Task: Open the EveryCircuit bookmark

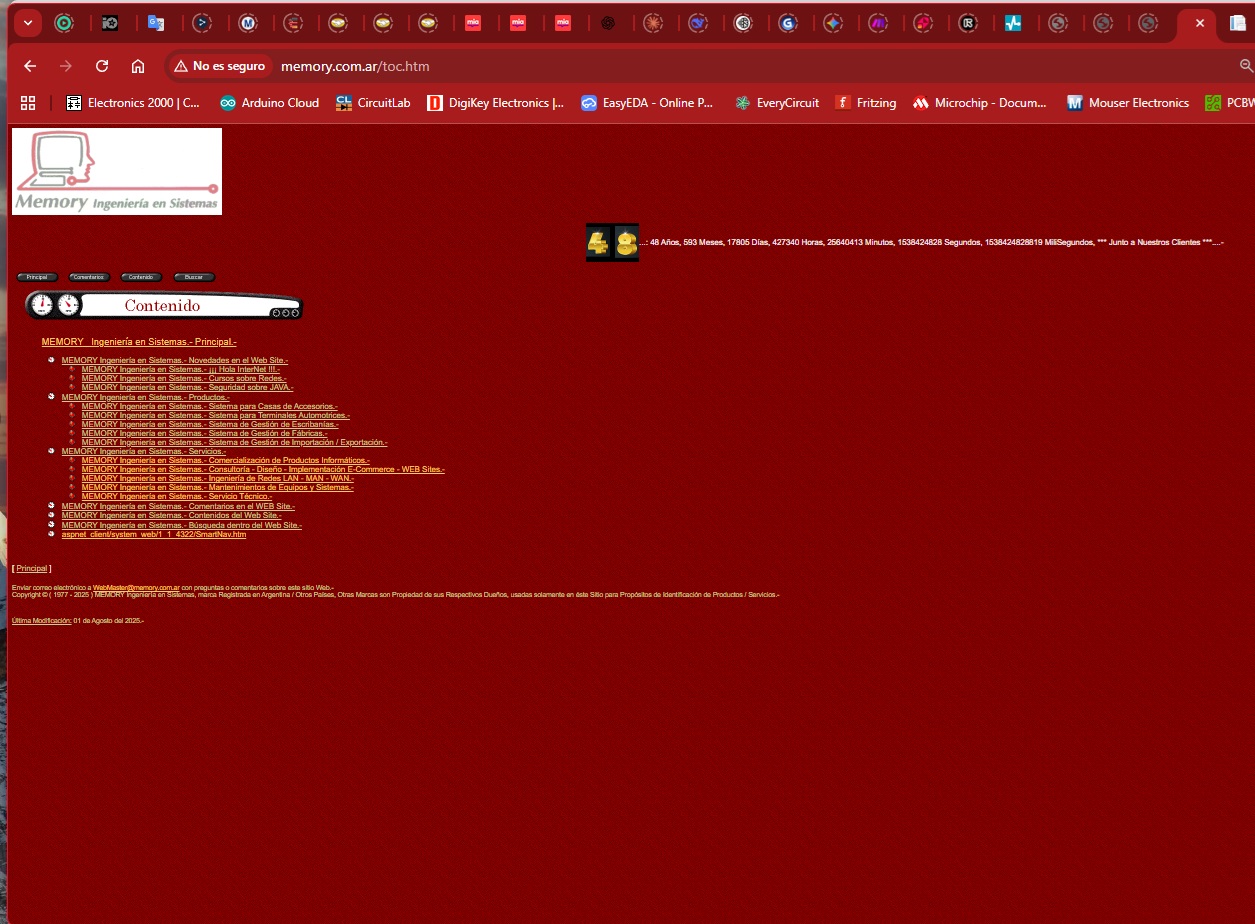Action: coord(777,102)
